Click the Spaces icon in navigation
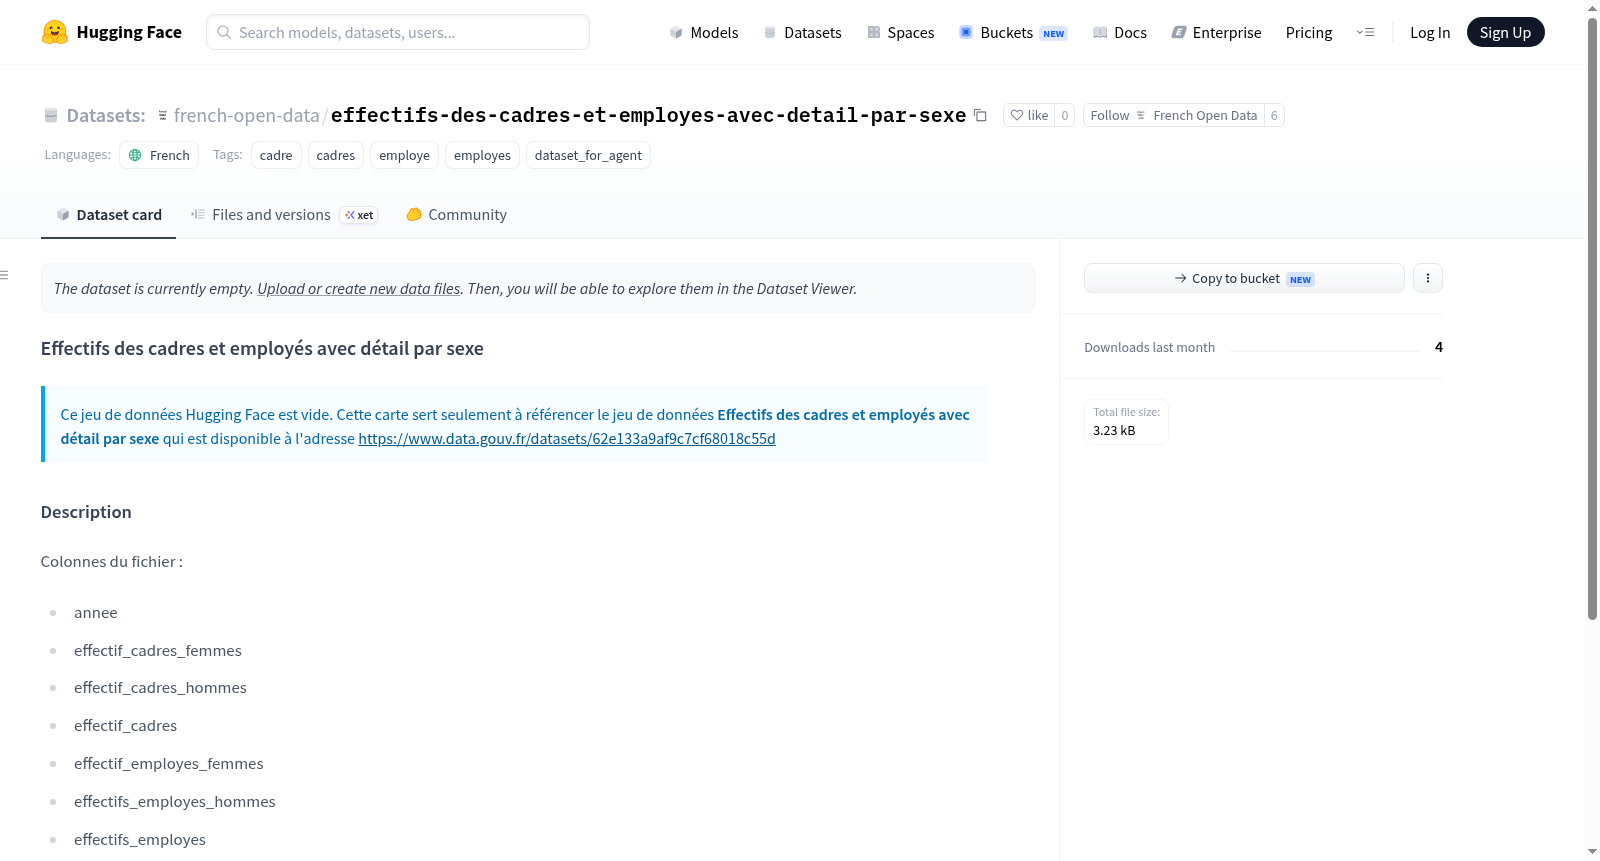The width and height of the screenshot is (1600, 861). (874, 32)
